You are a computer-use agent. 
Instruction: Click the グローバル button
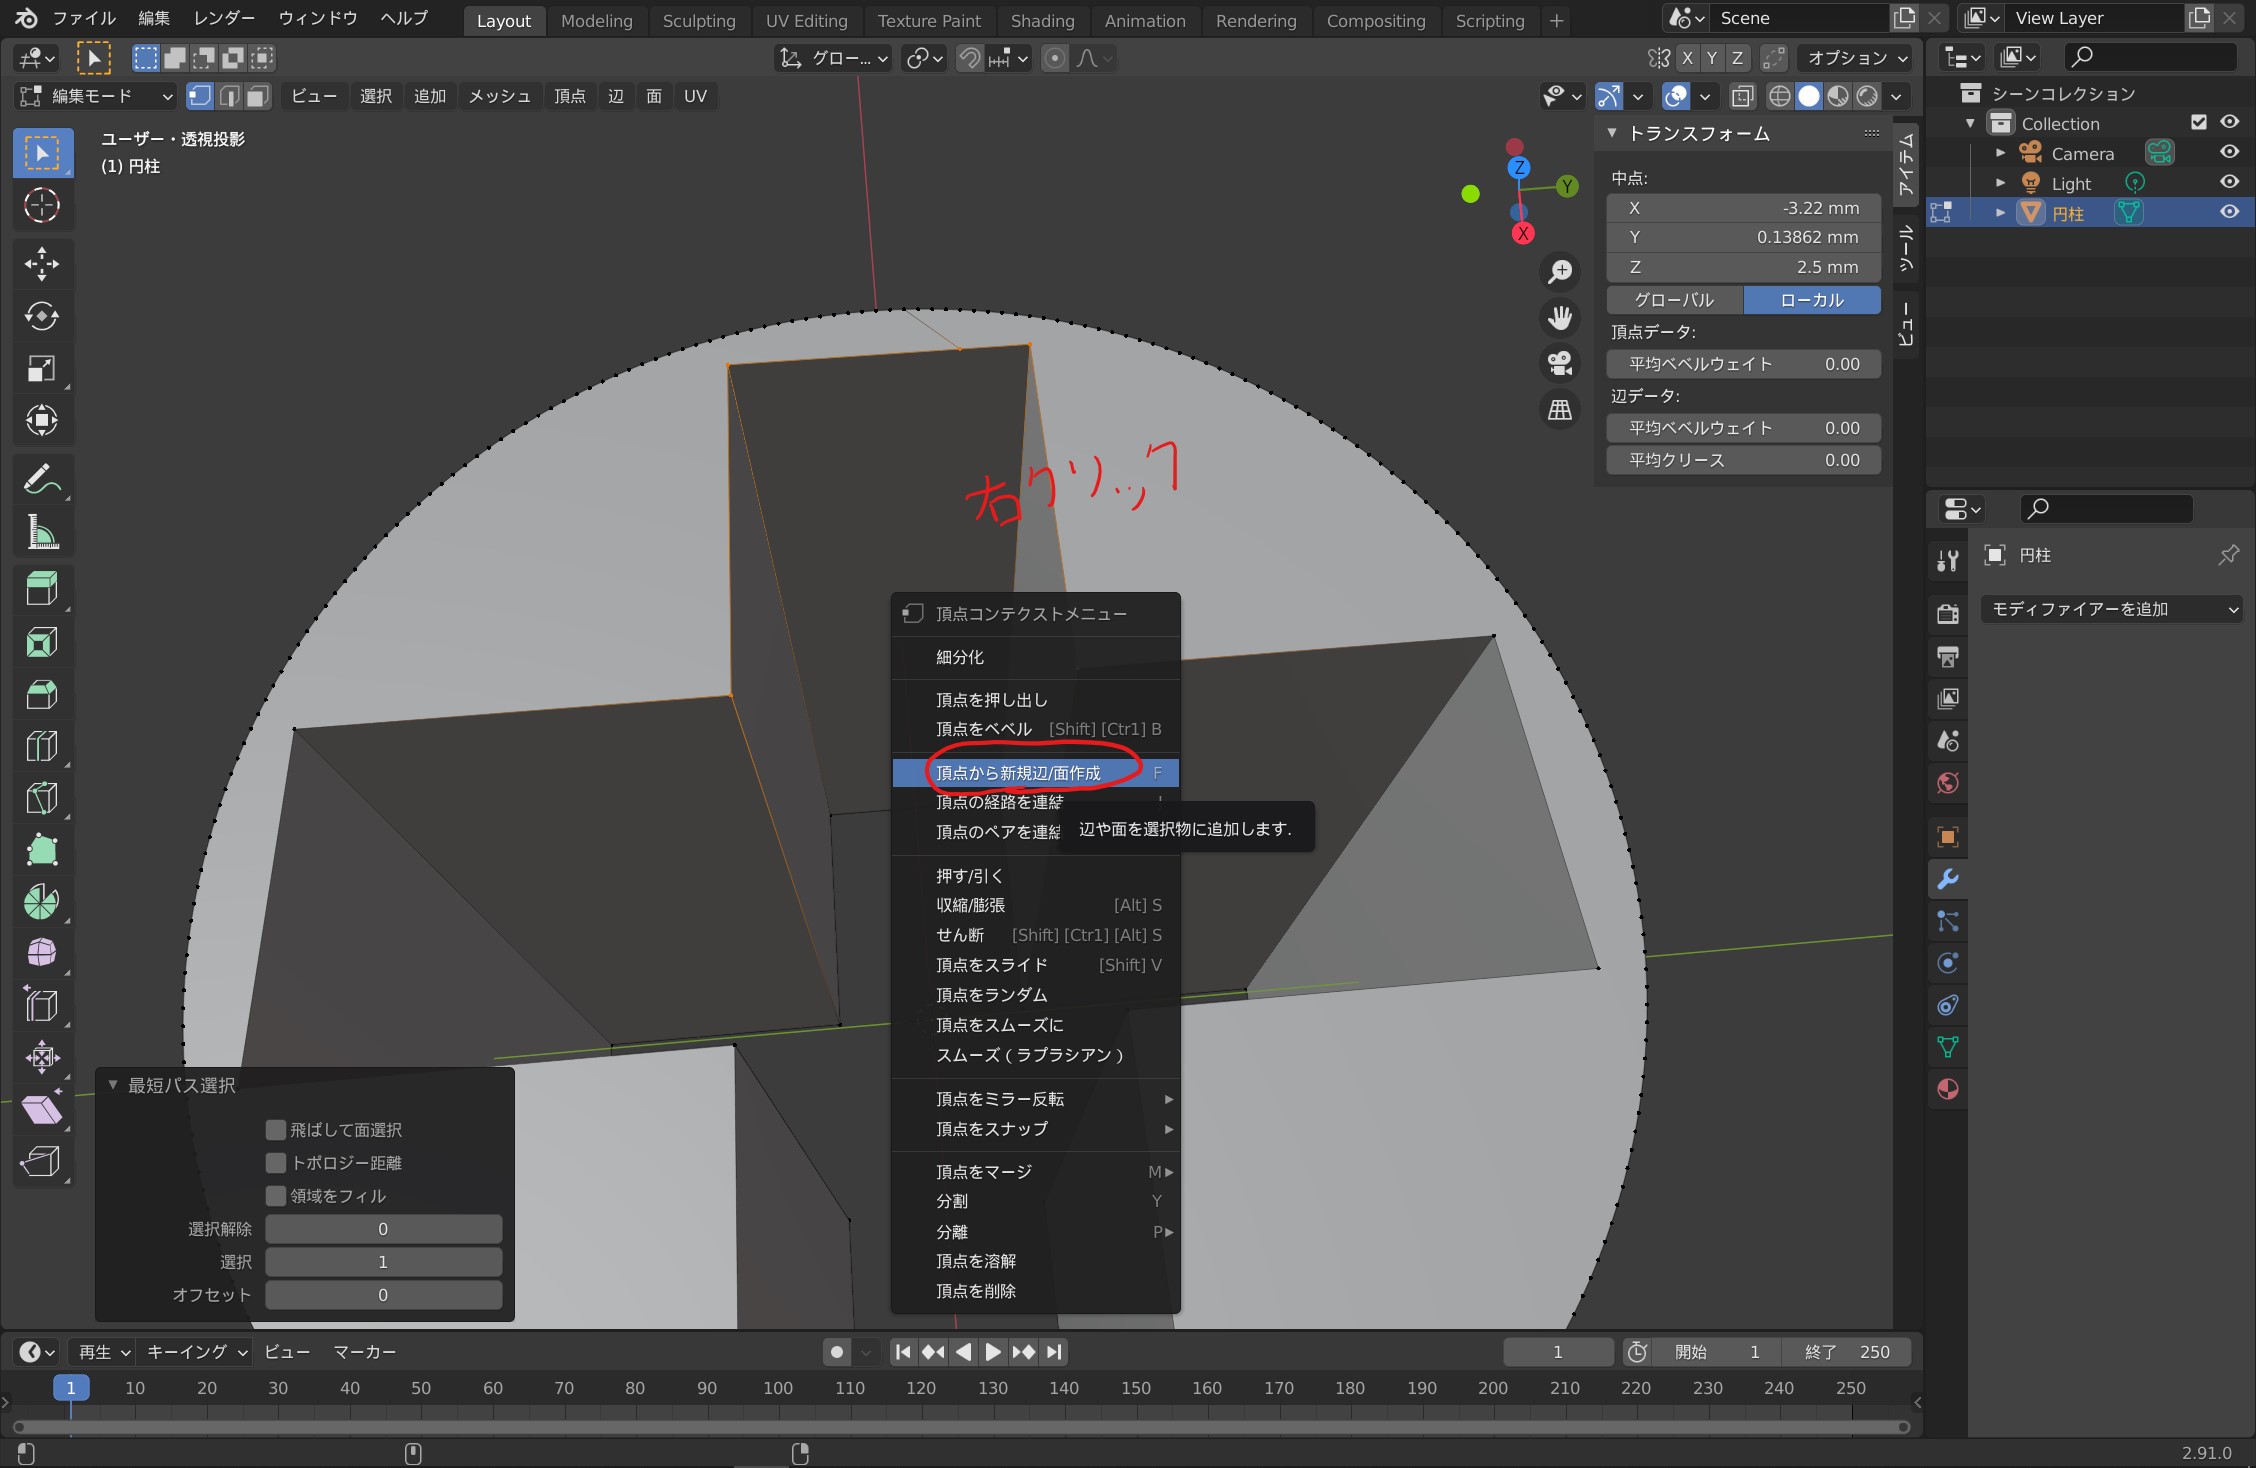pyautogui.click(x=1674, y=300)
